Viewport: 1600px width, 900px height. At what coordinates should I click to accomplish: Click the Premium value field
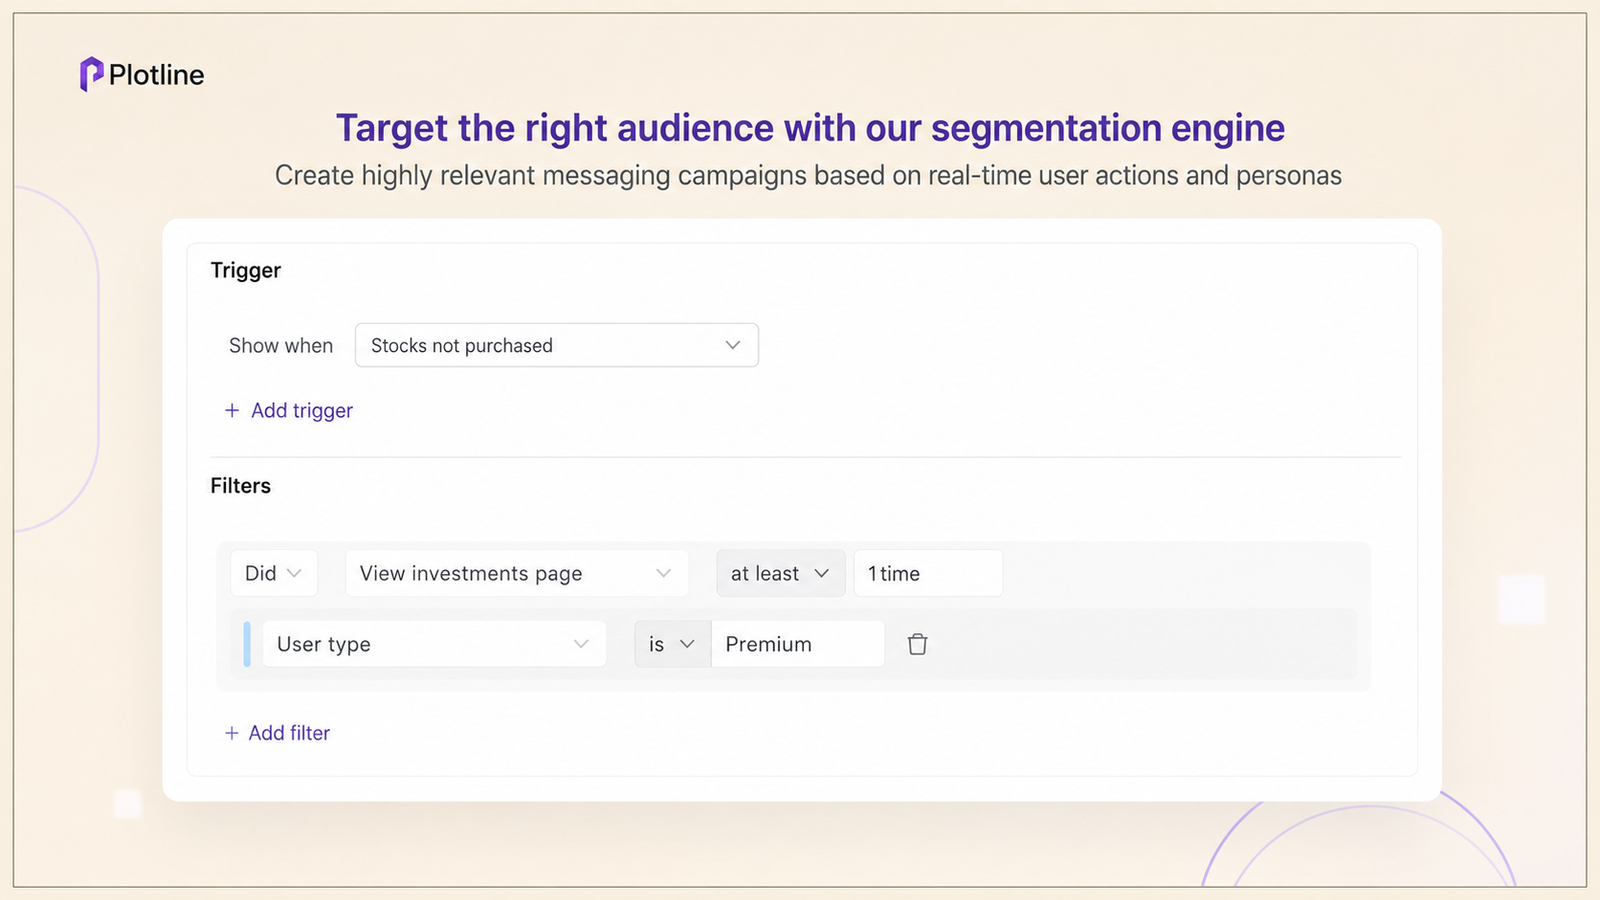pyautogui.click(x=797, y=644)
